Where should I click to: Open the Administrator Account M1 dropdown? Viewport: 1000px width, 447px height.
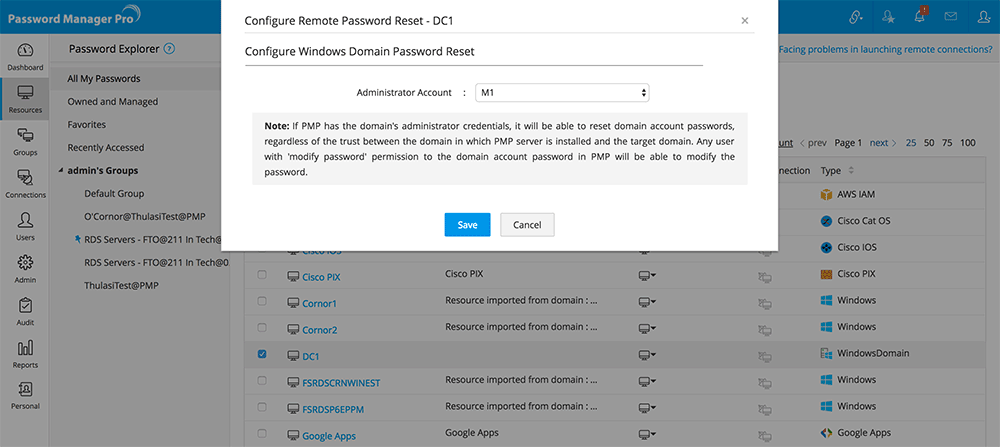(x=562, y=93)
